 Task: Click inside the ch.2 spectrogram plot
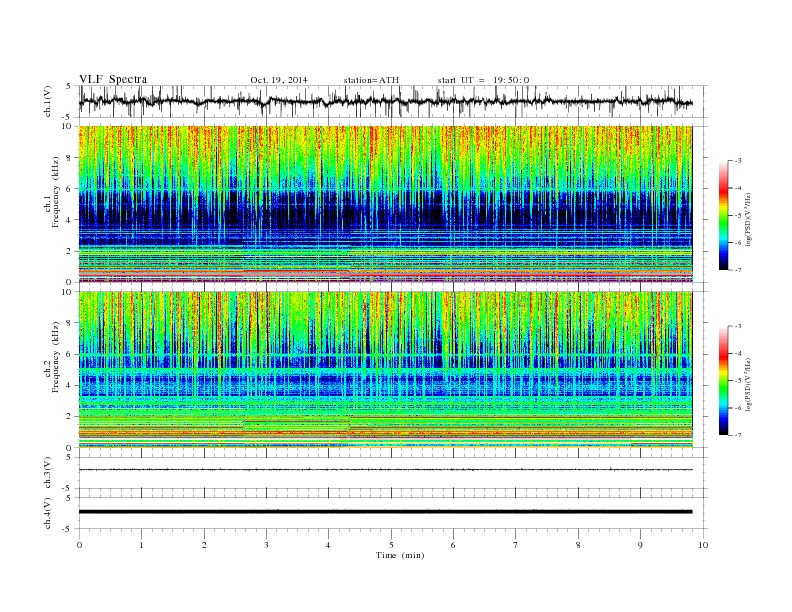point(385,370)
